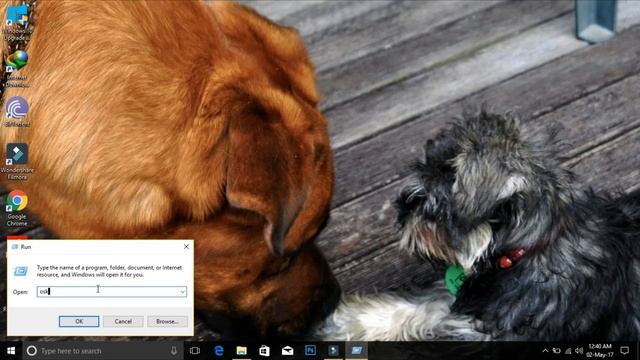Click the 'Type here to search' box
640x360 pixels.
(102, 351)
